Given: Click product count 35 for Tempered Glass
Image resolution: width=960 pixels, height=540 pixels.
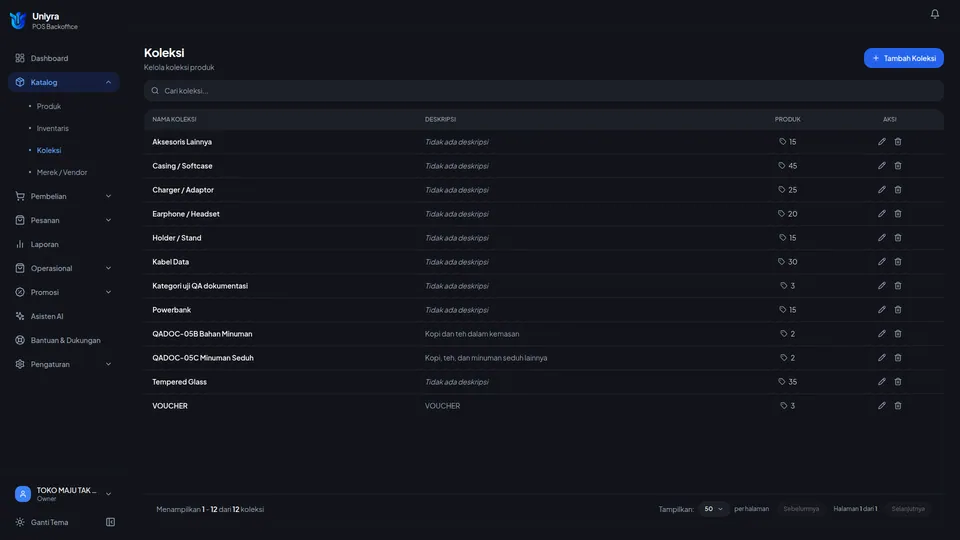Looking at the screenshot, I should (787, 381).
